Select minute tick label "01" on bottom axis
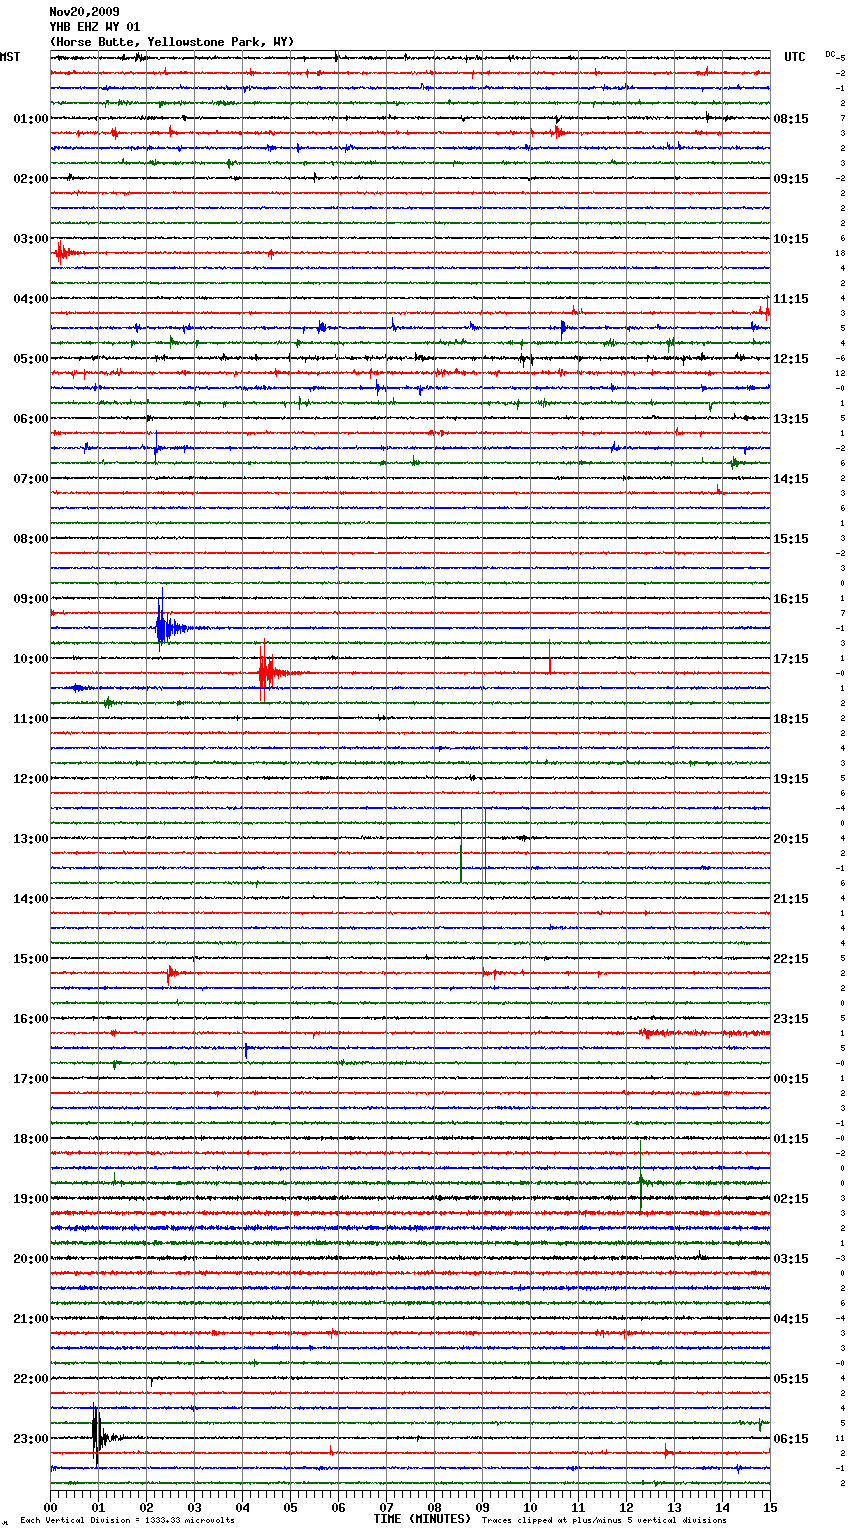Viewport: 850px width, 1534px height. 98,1507
